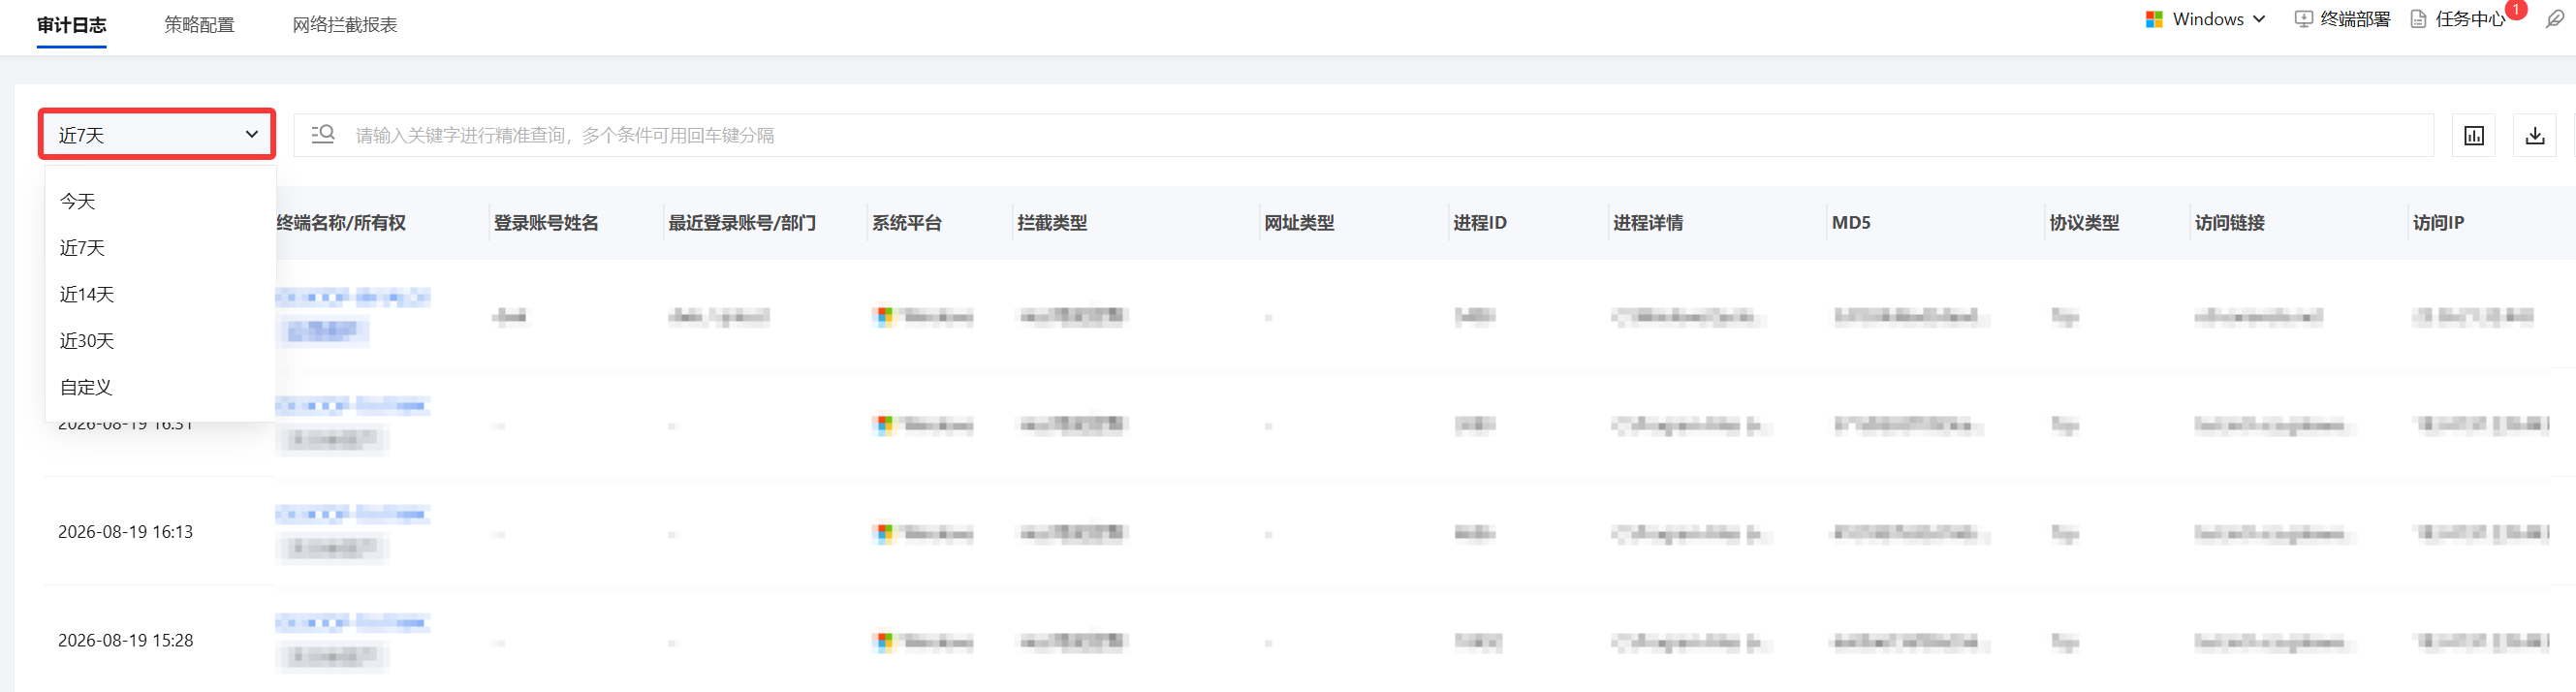The width and height of the screenshot is (2576, 692).
Task: Click the feather icon at top right
Action: pos(2554,19)
